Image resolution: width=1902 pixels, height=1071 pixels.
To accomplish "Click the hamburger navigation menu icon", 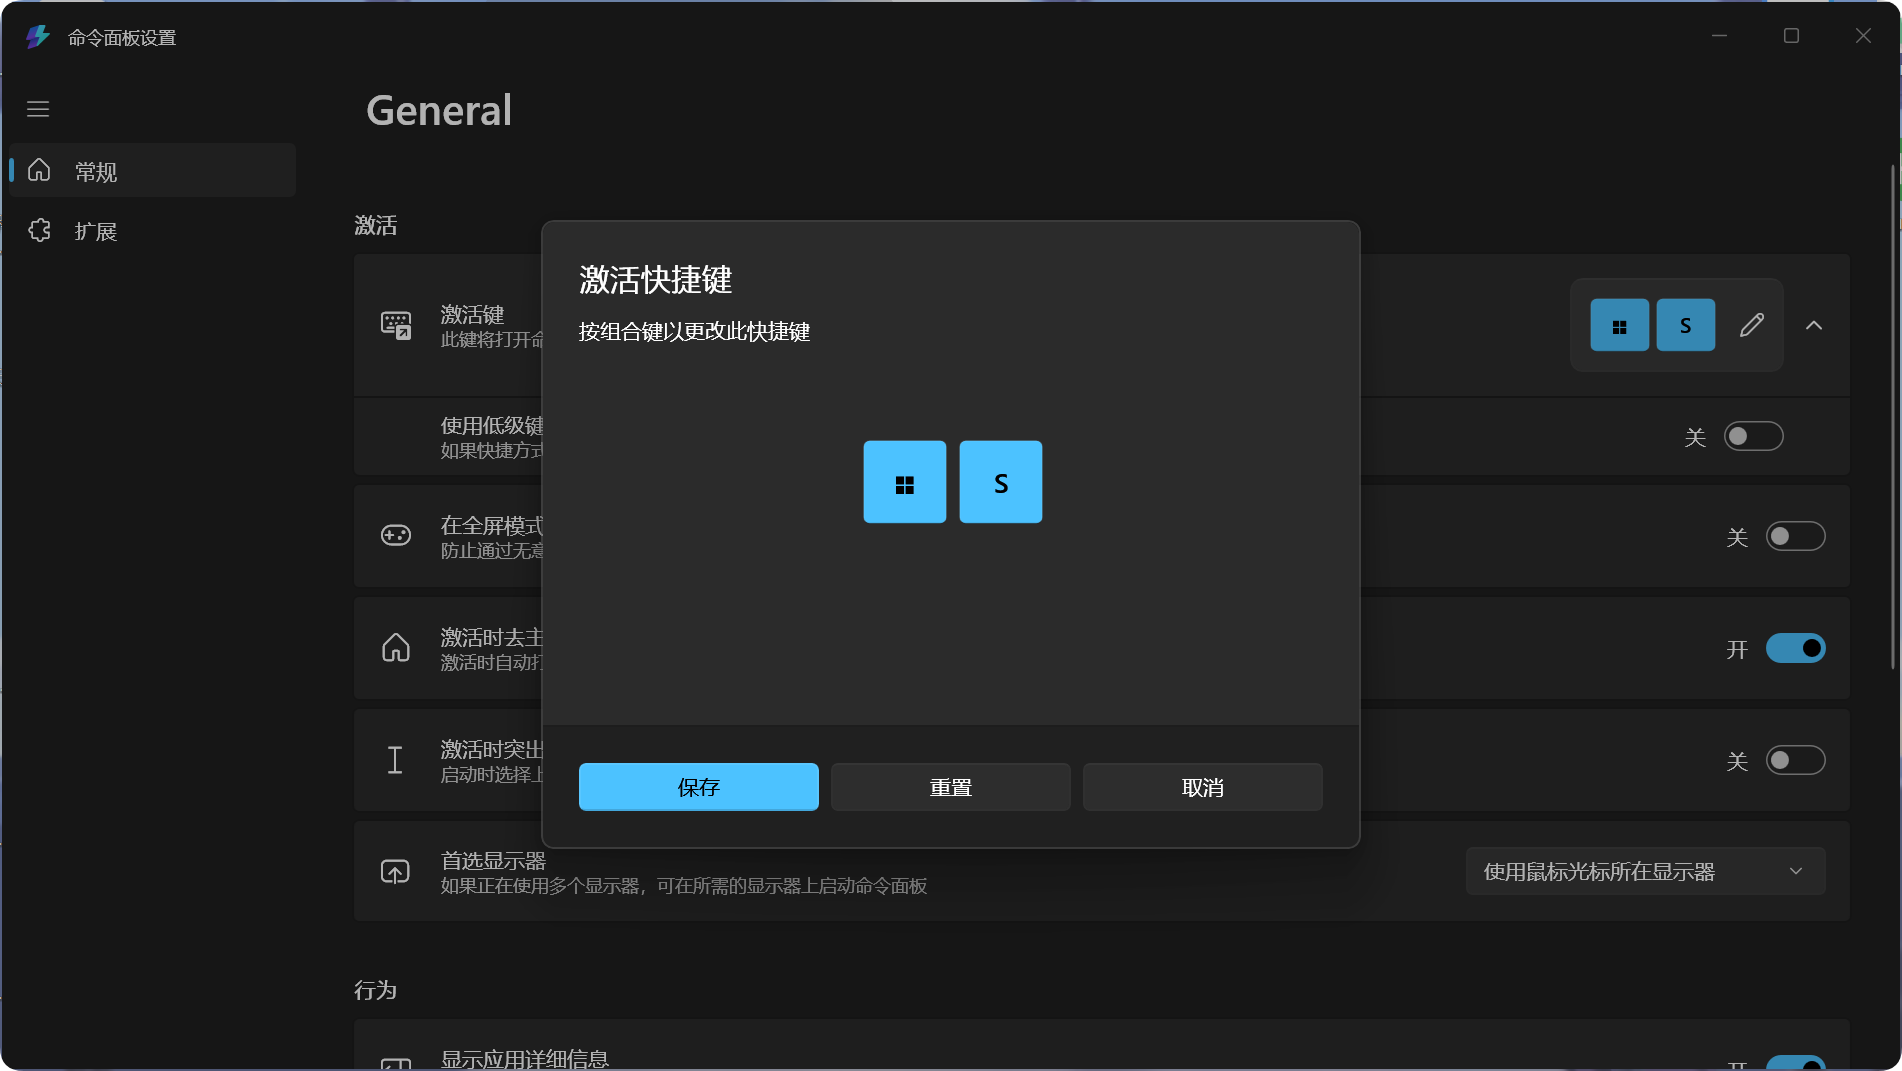I will point(38,109).
